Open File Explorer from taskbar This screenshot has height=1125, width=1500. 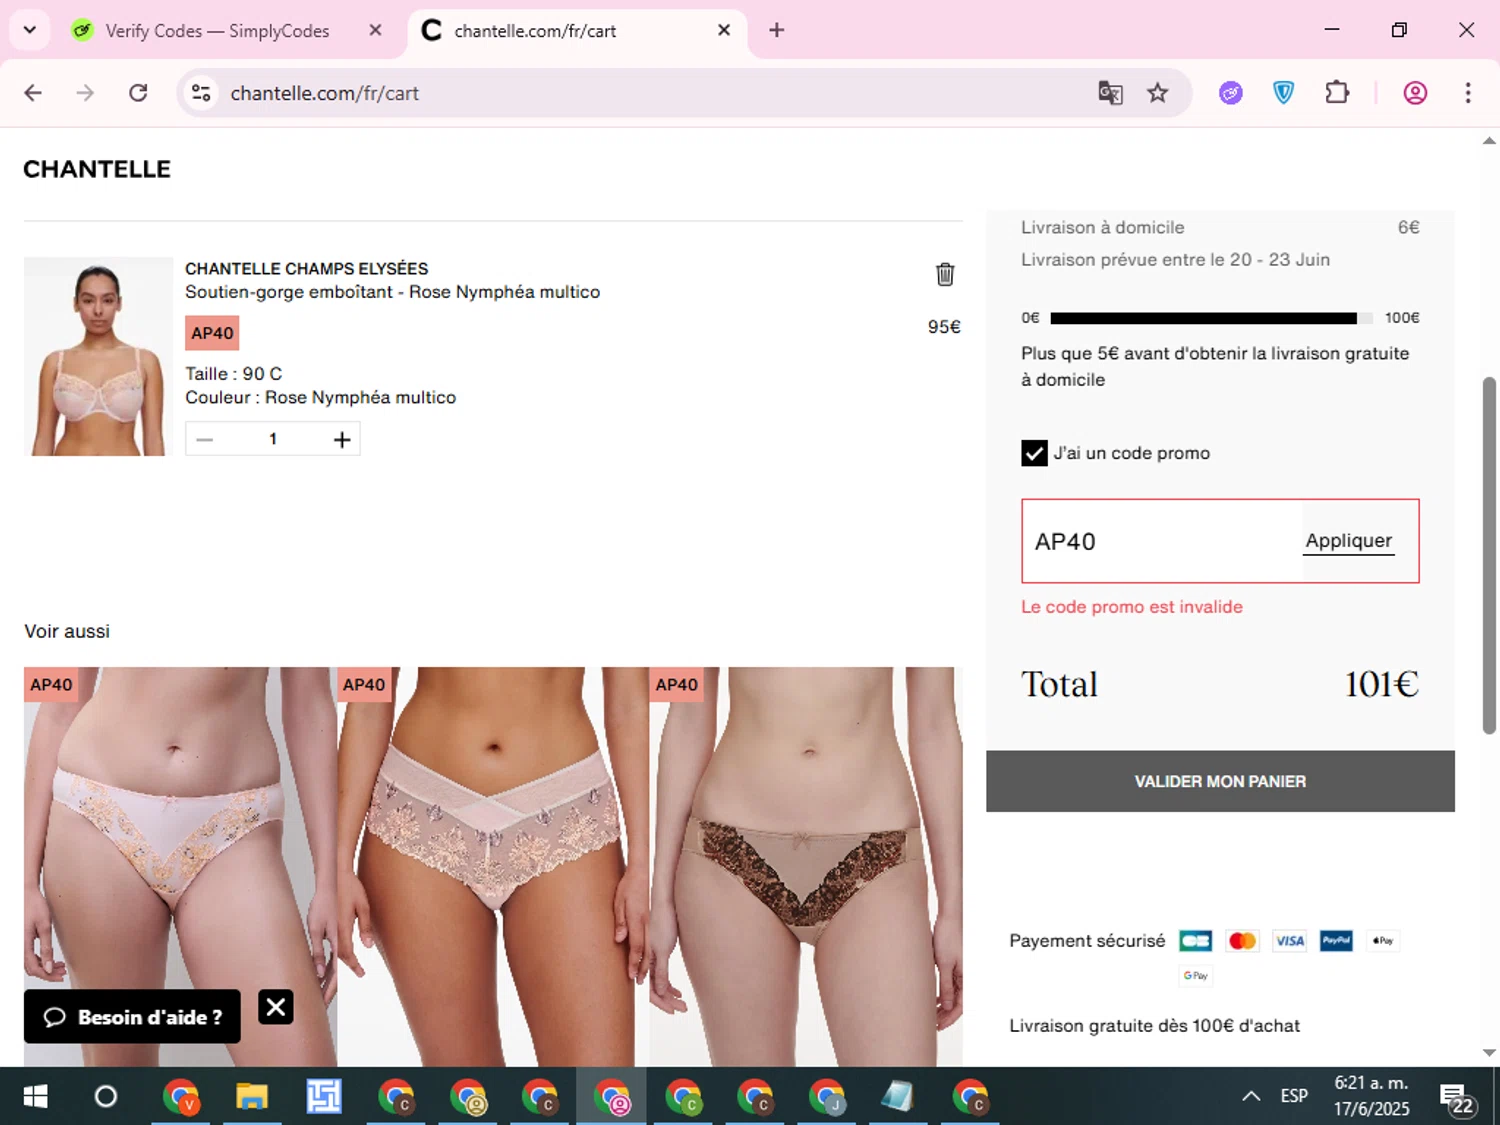(x=251, y=1097)
